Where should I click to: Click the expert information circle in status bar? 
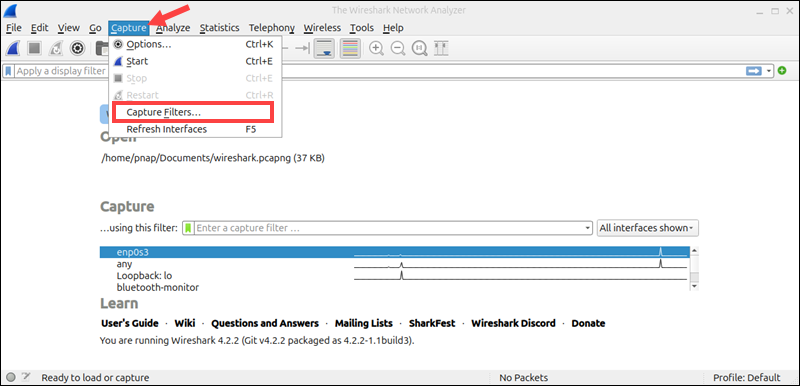pos(11,378)
